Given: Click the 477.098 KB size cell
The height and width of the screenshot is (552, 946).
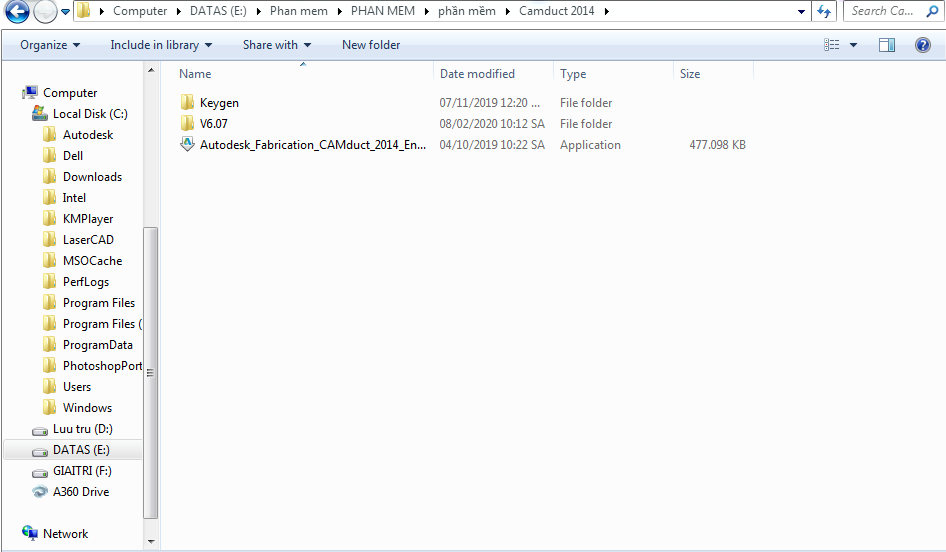Looking at the screenshot, I should point(717,145).
